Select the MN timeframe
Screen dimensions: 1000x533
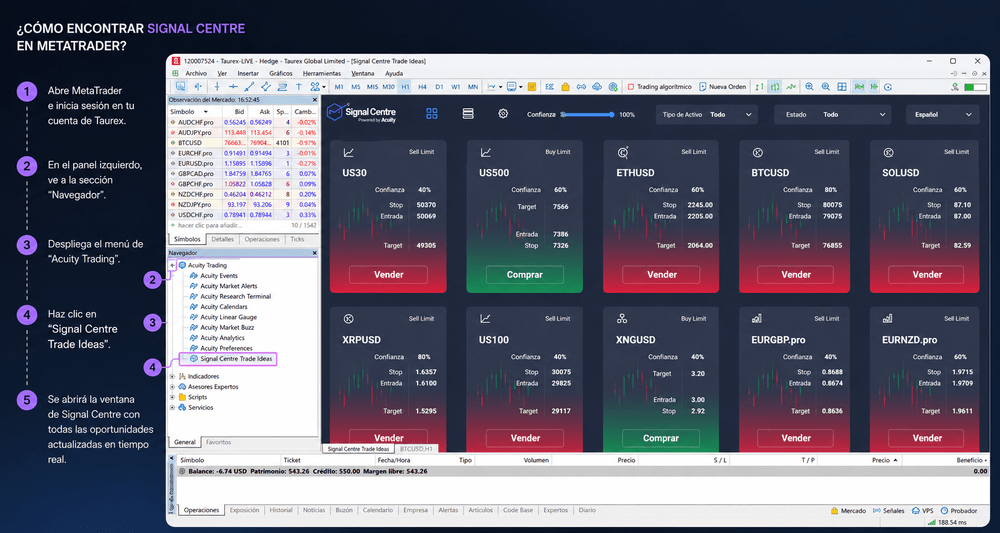(x=473, y=87)
